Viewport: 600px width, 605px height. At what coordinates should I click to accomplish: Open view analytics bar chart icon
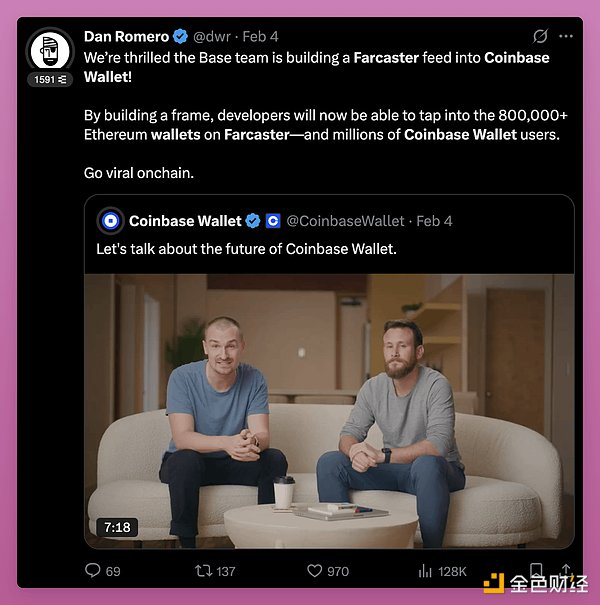coord(425,571)
